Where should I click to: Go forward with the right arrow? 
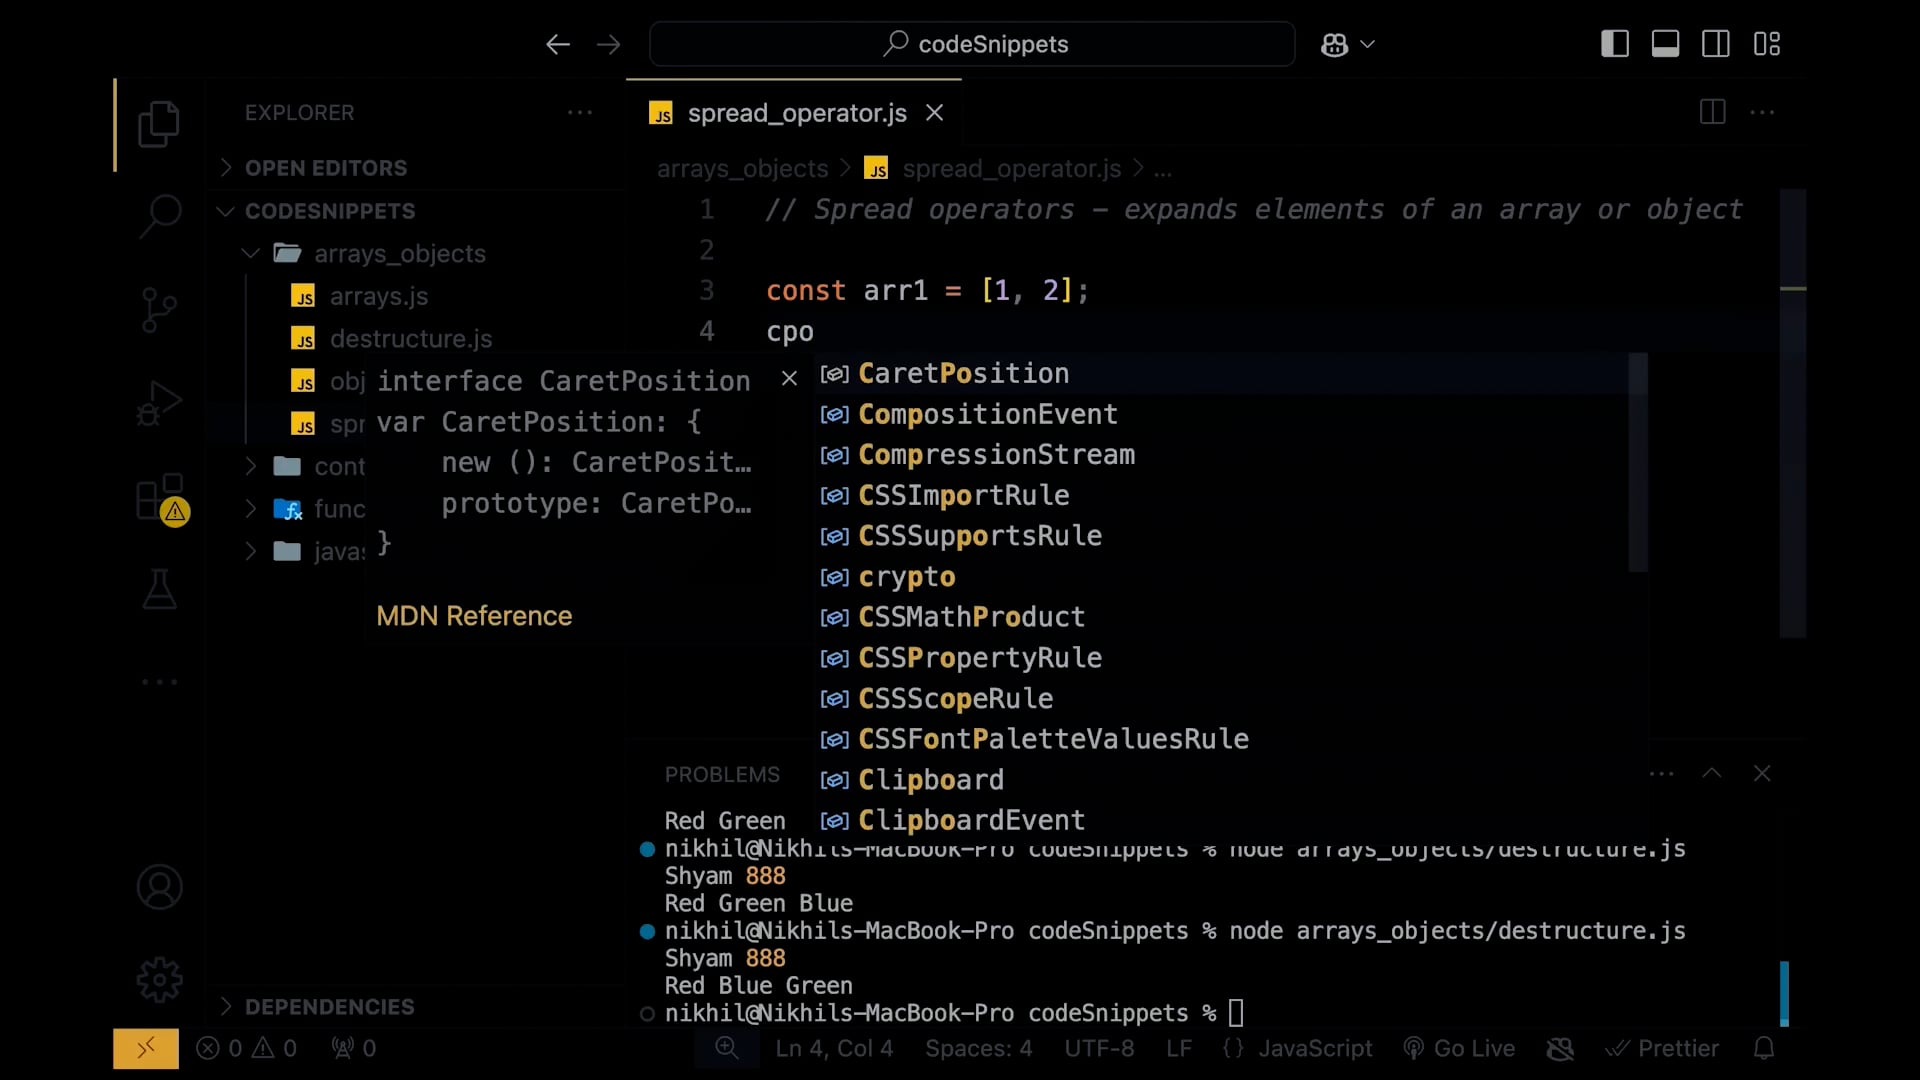(x=608, y=44)
